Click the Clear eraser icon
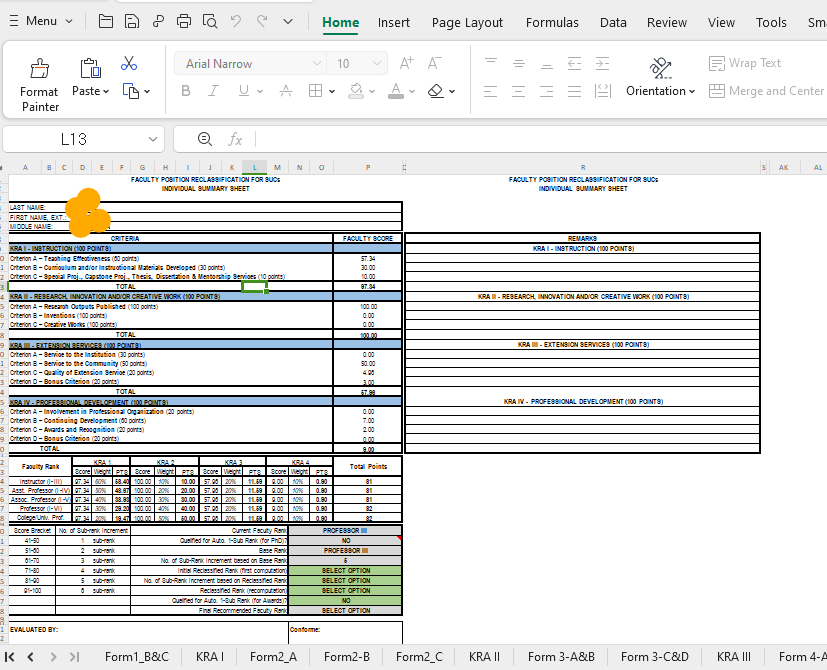Screen dimensions: 827x670 pos(436,91)
